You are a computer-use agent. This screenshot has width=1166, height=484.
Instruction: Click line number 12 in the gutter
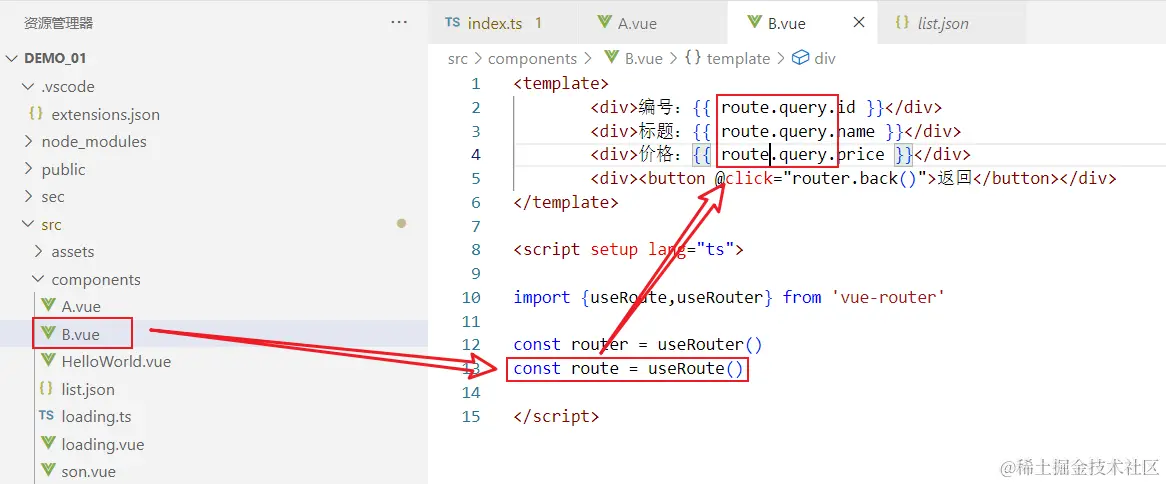click(x=471, y=344)
